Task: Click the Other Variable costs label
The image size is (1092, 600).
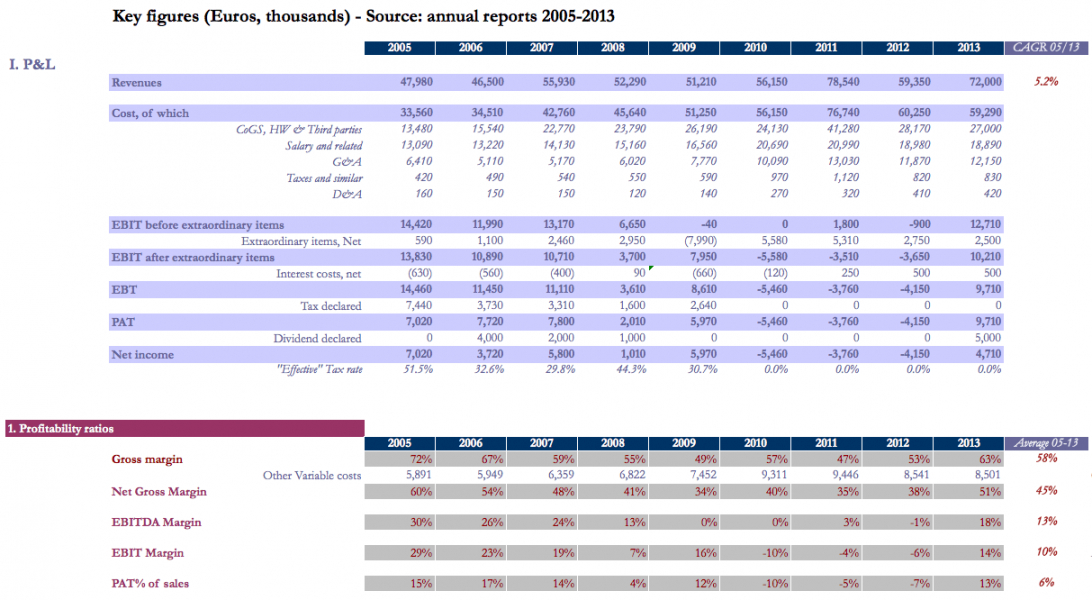Action: pos(311,476)
